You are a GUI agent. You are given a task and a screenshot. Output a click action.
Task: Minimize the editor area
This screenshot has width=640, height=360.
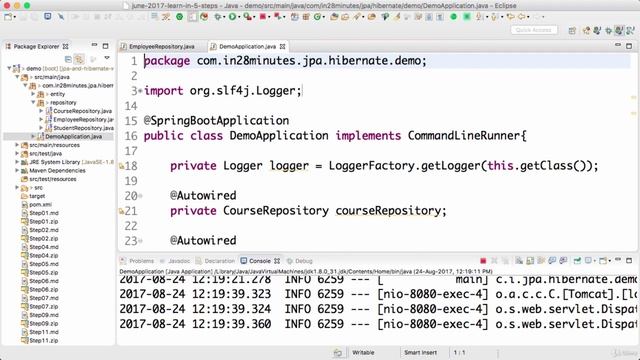618,45
